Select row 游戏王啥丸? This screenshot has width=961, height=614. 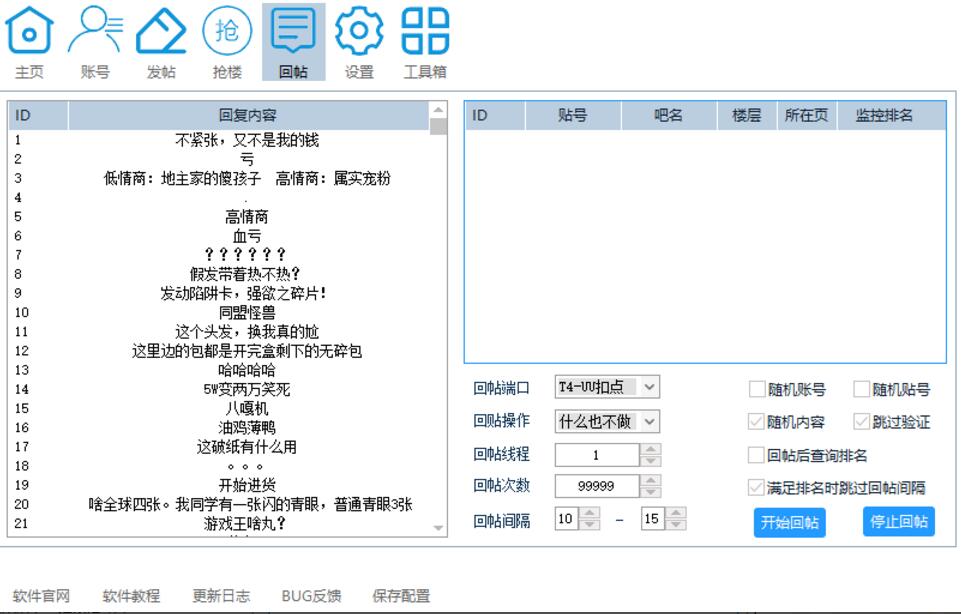tap(219, 523)
